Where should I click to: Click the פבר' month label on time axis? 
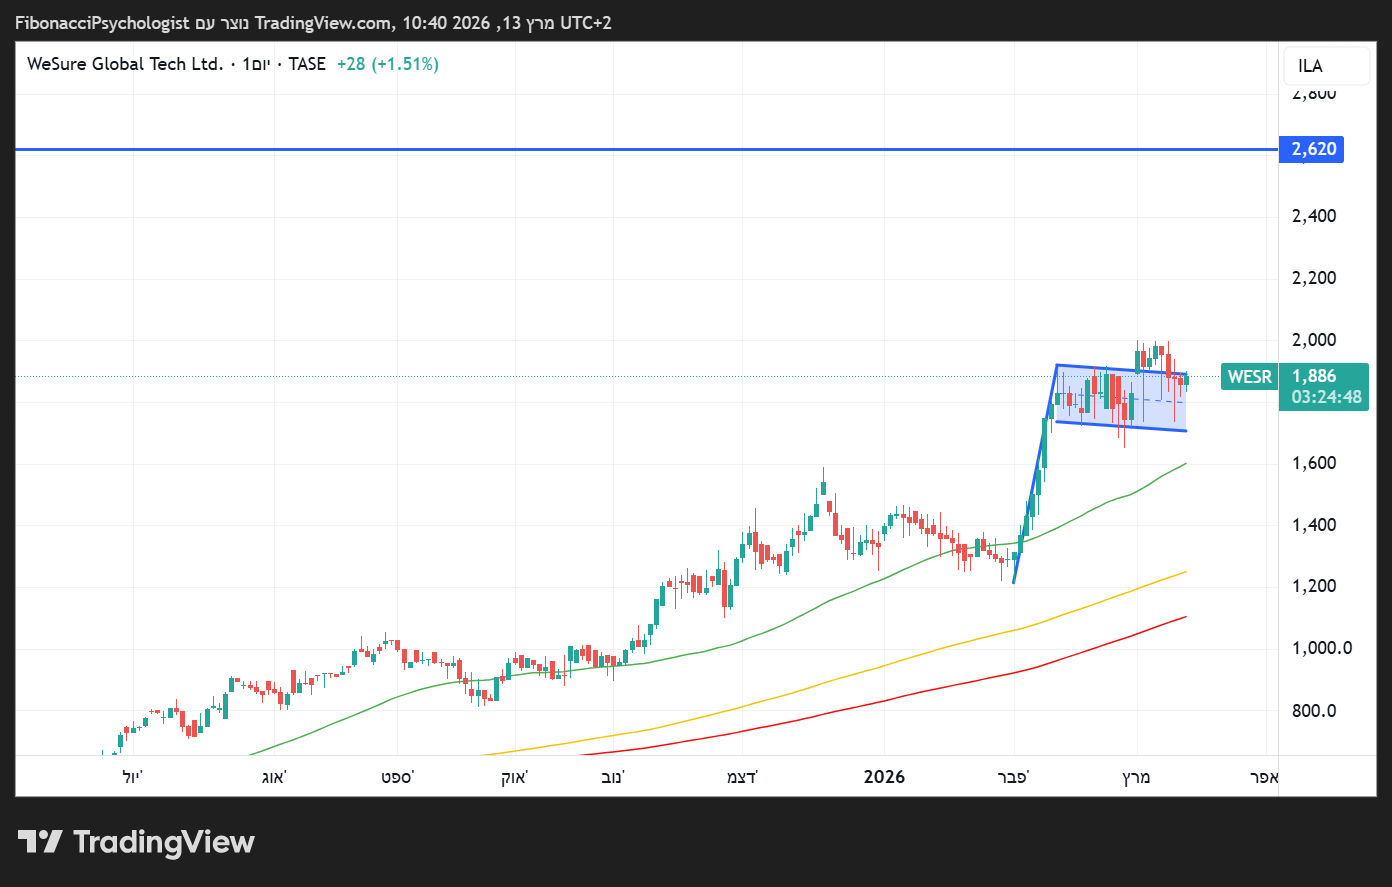(x=1014, y=777)
